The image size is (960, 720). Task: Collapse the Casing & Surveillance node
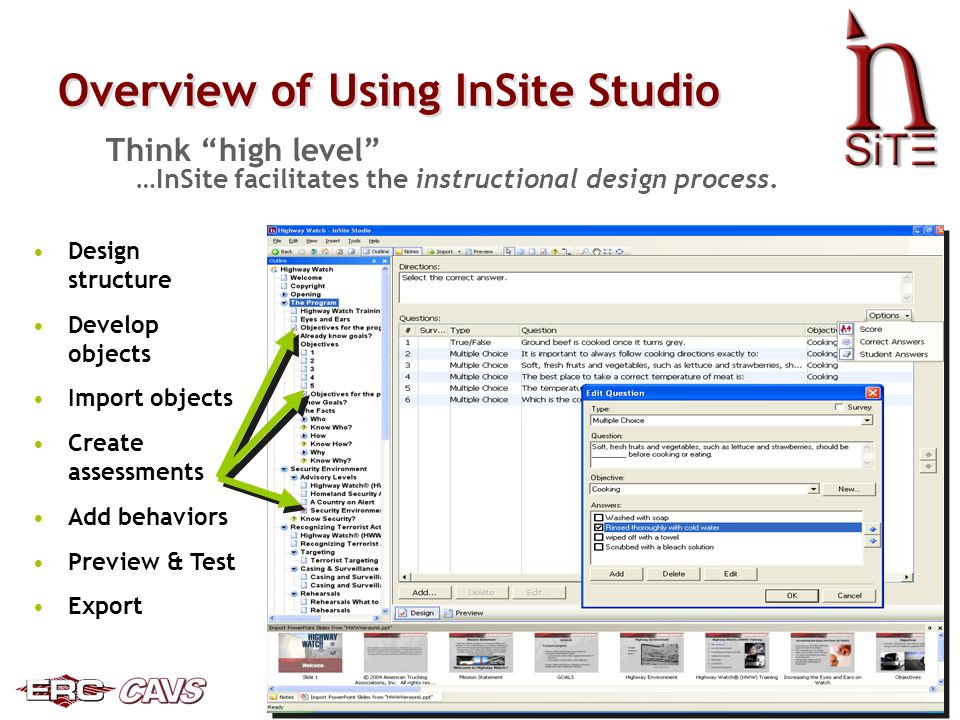[x=294, y=569]
